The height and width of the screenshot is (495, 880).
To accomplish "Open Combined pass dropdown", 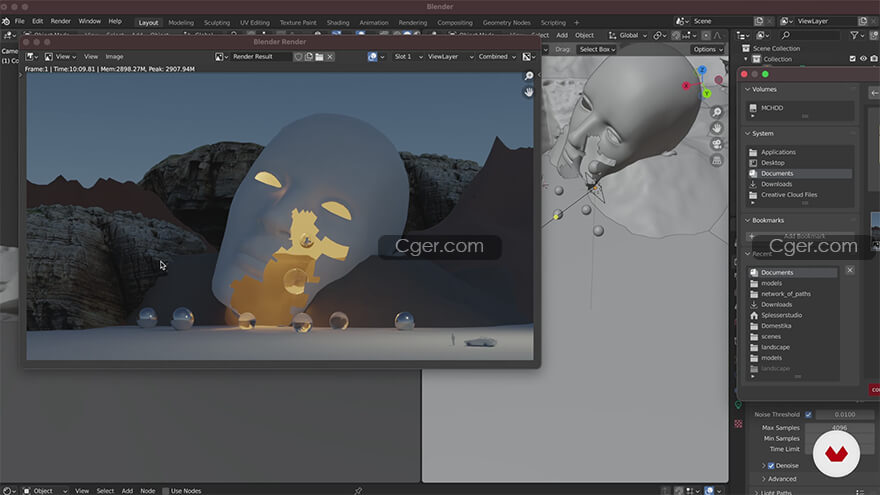I will pyautogui.click(x=497, y=57).
